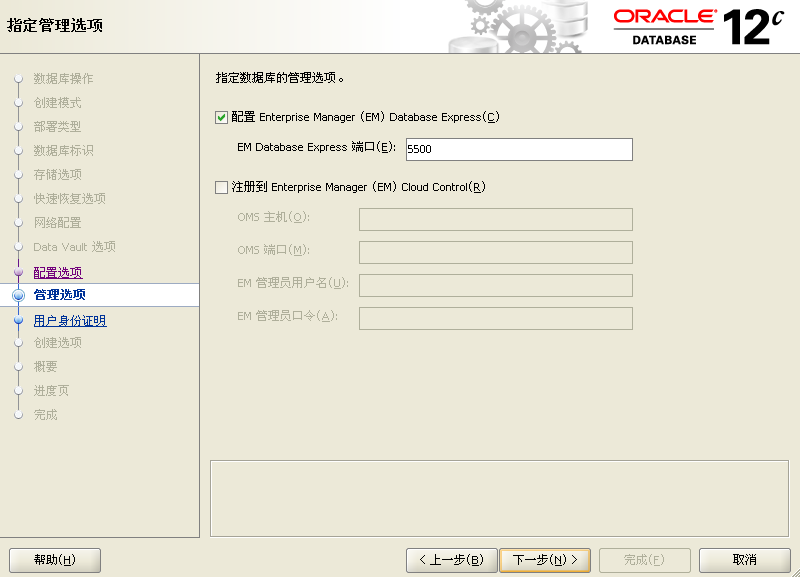Click the OMS 端口 input field
The width and height of the screenshot is (800, 577).
495,252
